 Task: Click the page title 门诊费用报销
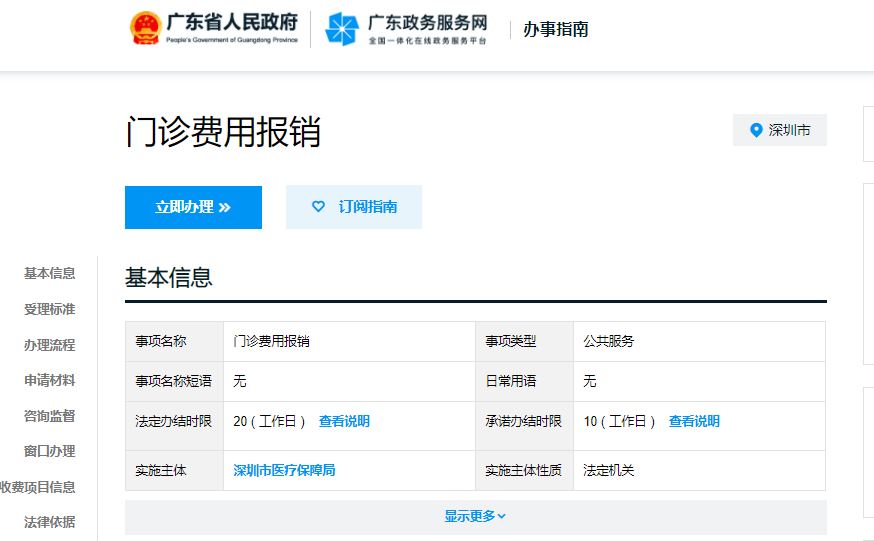tap(223, 131)
